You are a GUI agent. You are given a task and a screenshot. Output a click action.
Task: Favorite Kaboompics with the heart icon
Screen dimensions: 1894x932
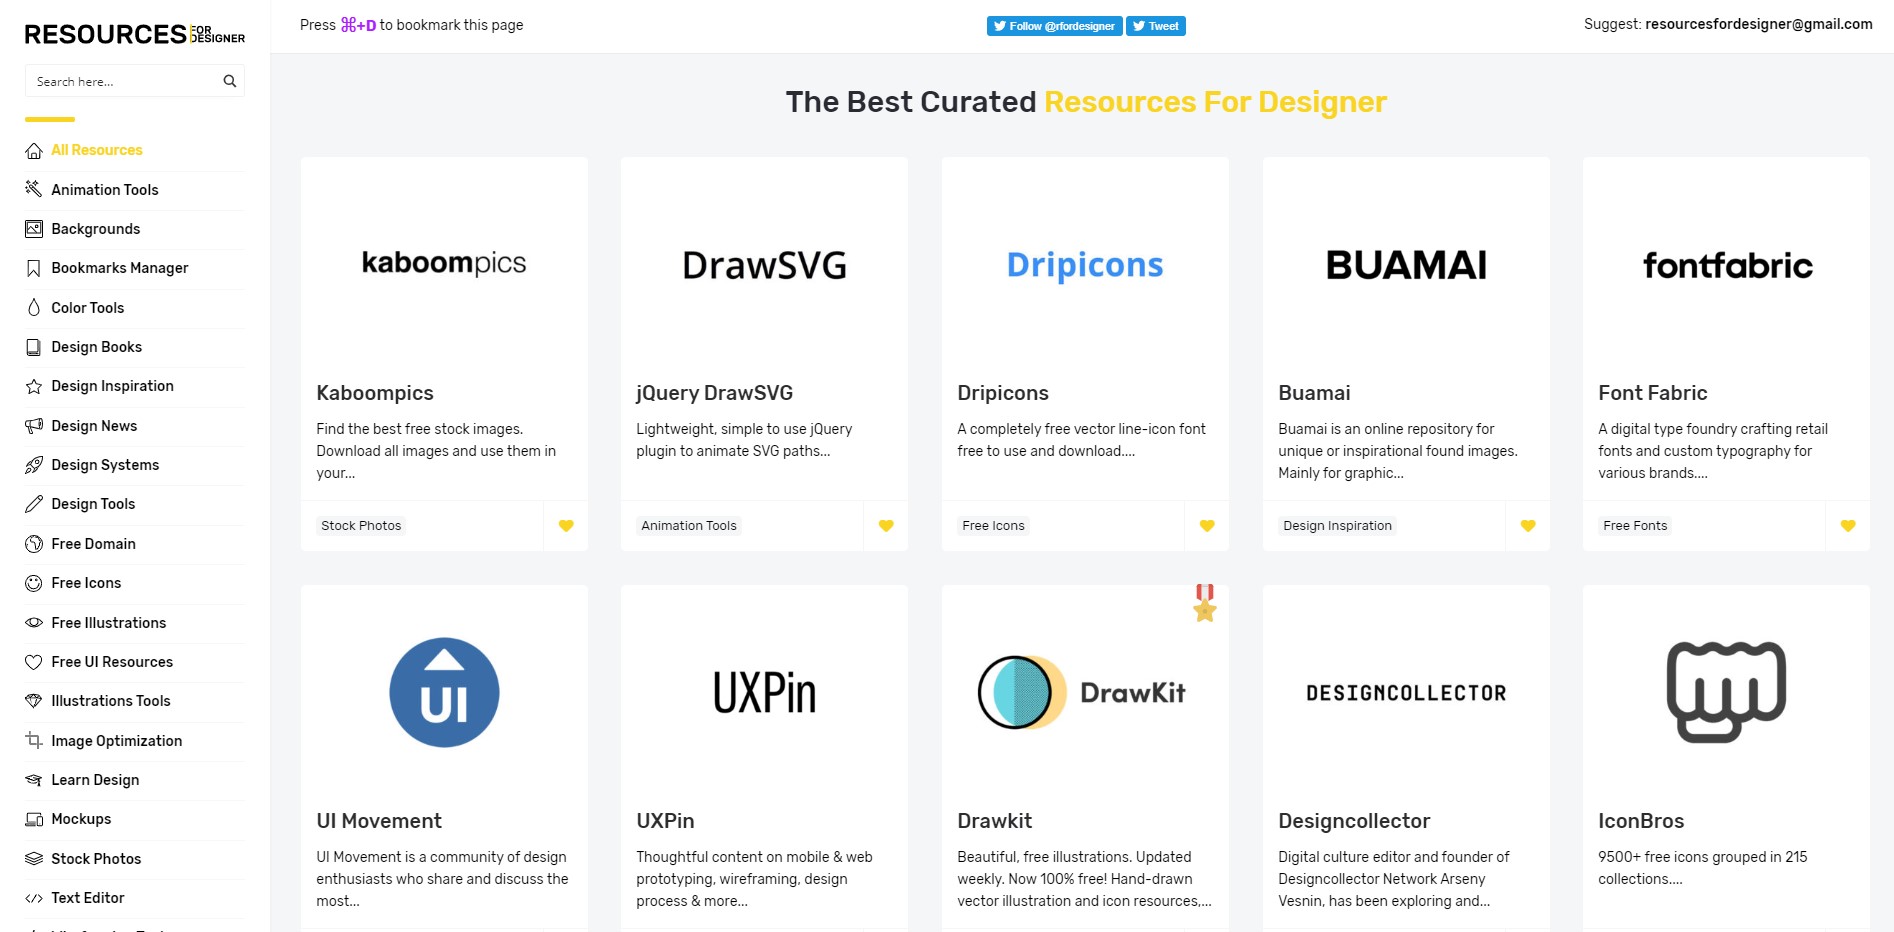(x=566, y=526)
